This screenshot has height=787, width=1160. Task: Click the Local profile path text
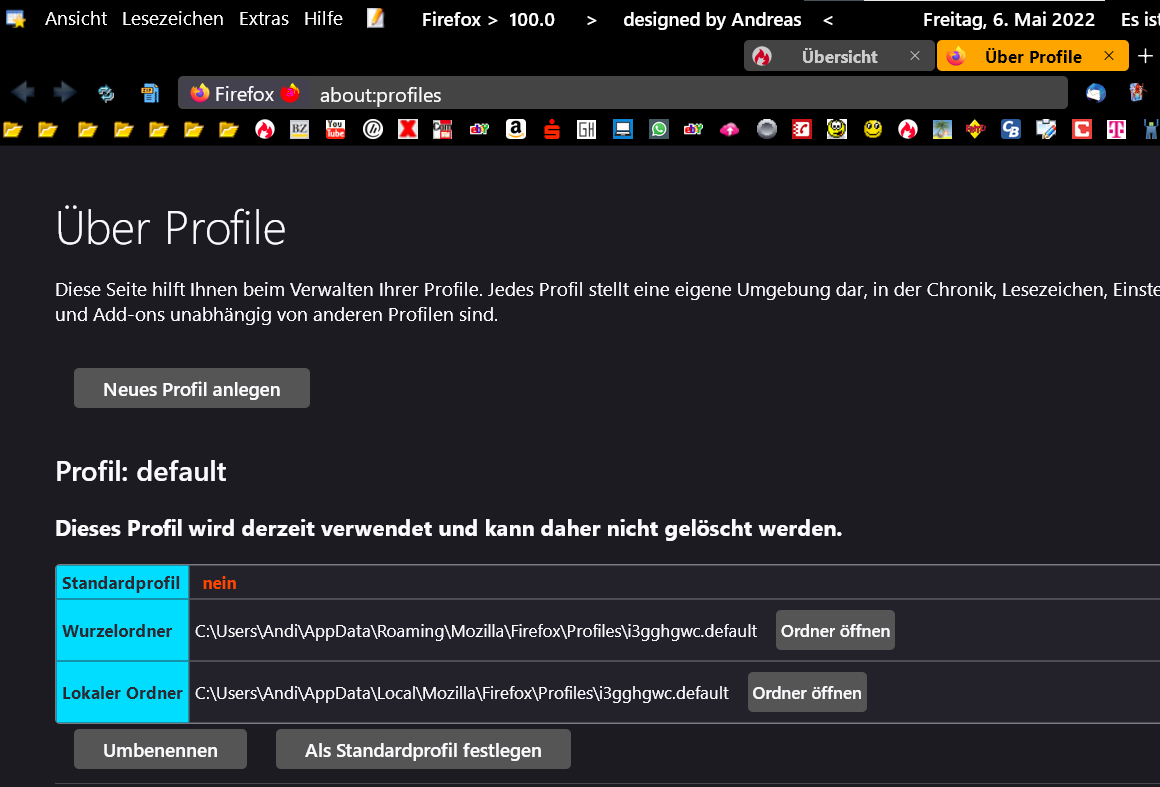click(x=462, y=693)
